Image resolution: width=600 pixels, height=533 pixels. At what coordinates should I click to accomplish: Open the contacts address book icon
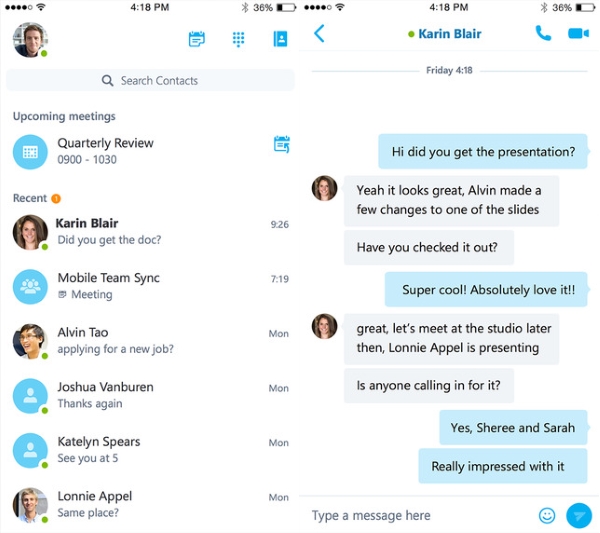point(280,39)
